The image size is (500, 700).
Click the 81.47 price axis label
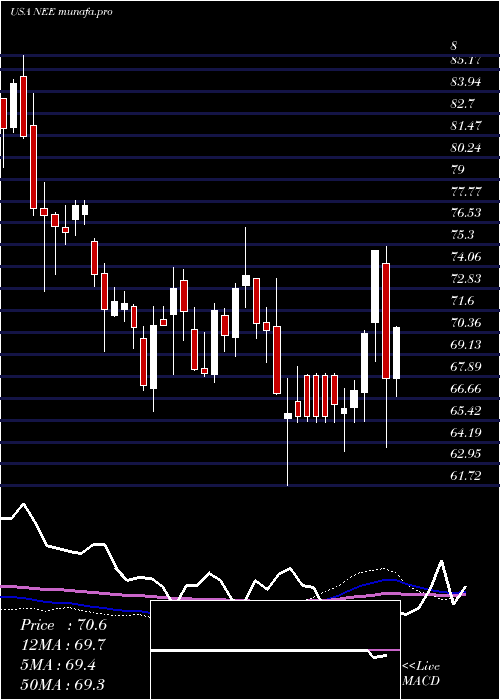[x=466, y=125]
